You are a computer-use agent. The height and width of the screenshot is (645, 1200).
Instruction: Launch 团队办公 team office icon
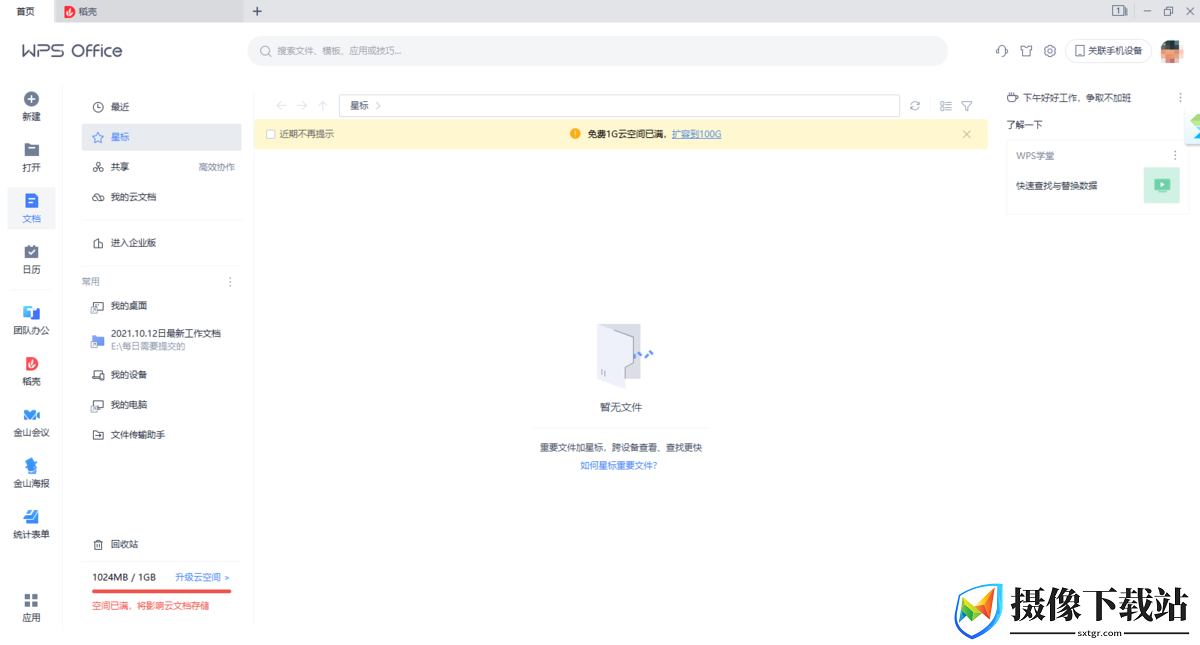[31, 313]
